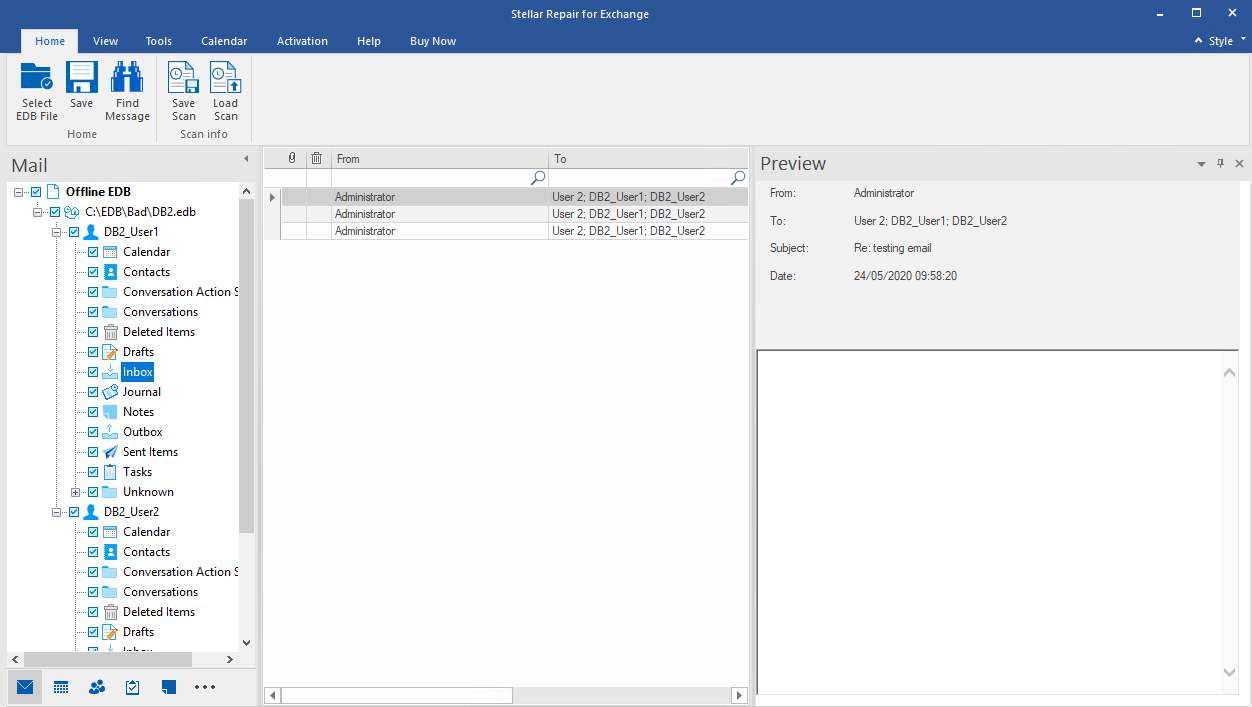This screenshot has height=707, width=1252.
Task: Toggle the DB2_User1 checkbox
Action: click(x=74, y=232)
